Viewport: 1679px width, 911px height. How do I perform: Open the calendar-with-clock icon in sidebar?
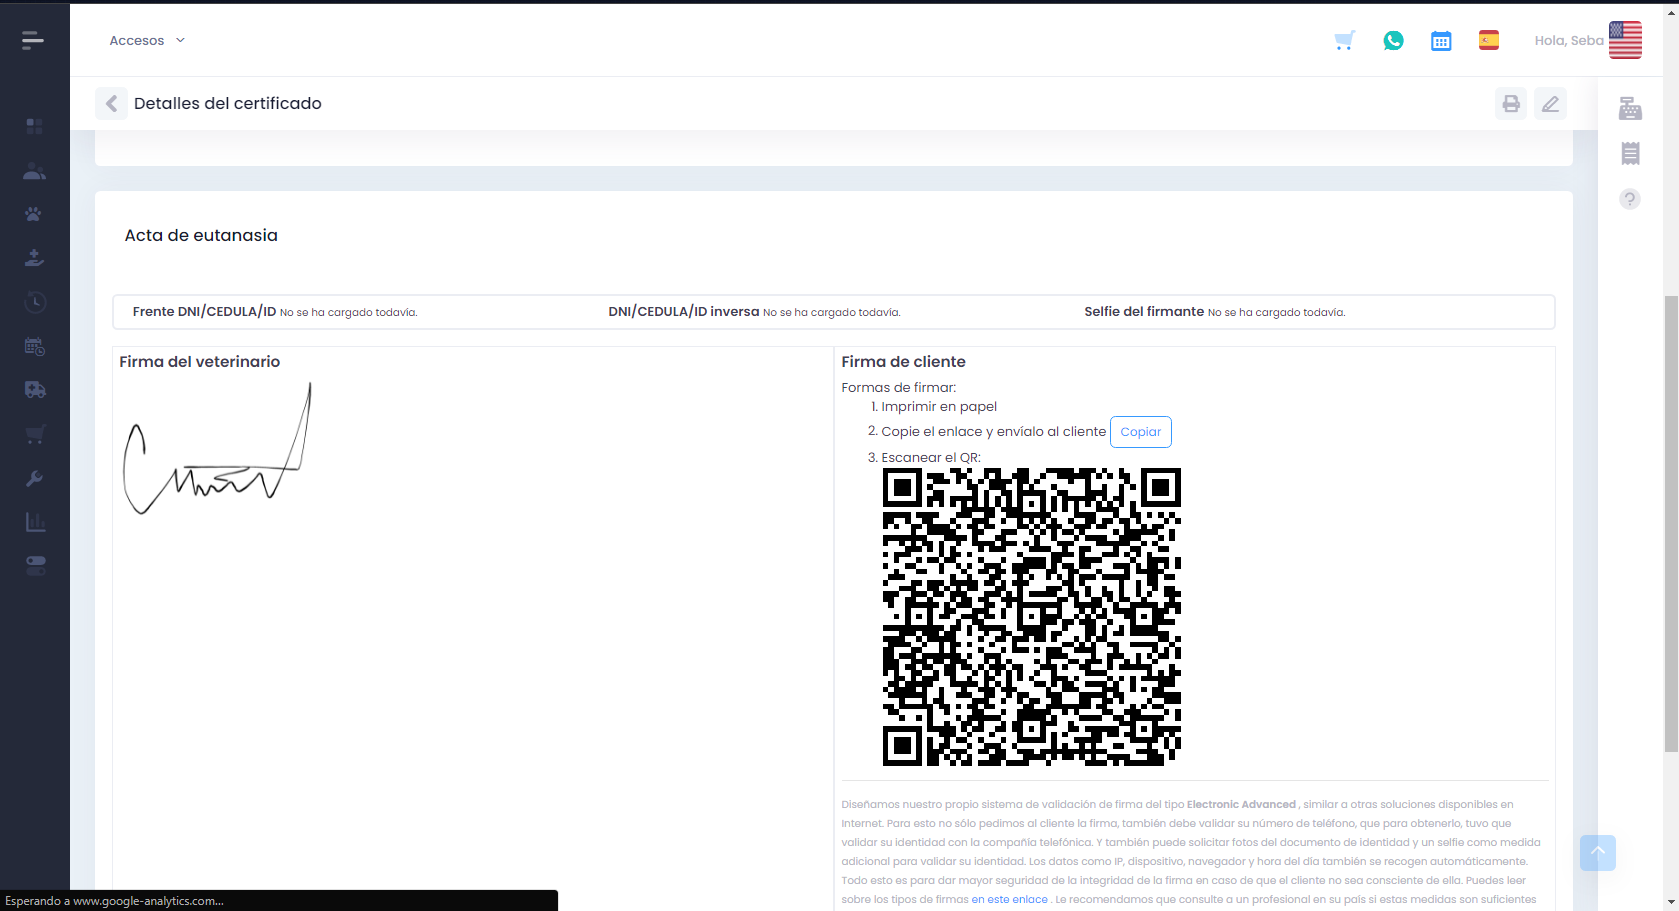coord(34,346)
